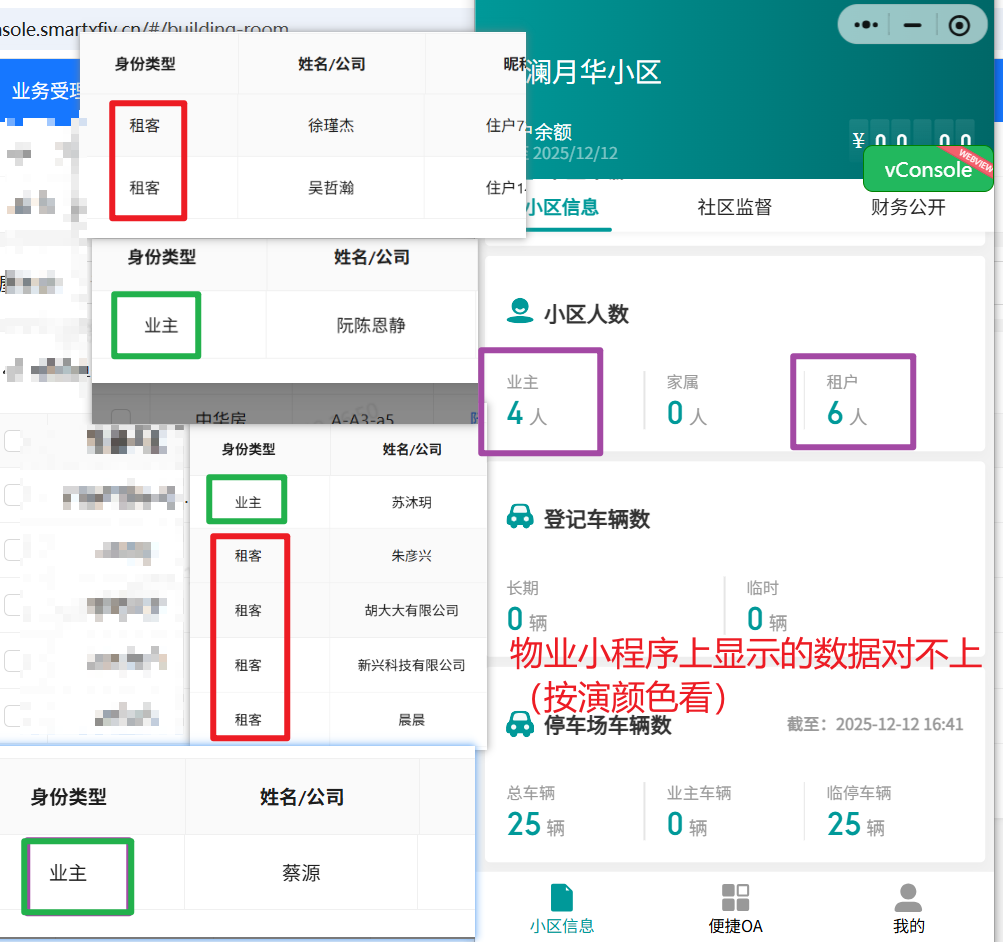Tap the circular capsule button beside the dots
The image size is (1003, 942).
(x=958, y=25)
